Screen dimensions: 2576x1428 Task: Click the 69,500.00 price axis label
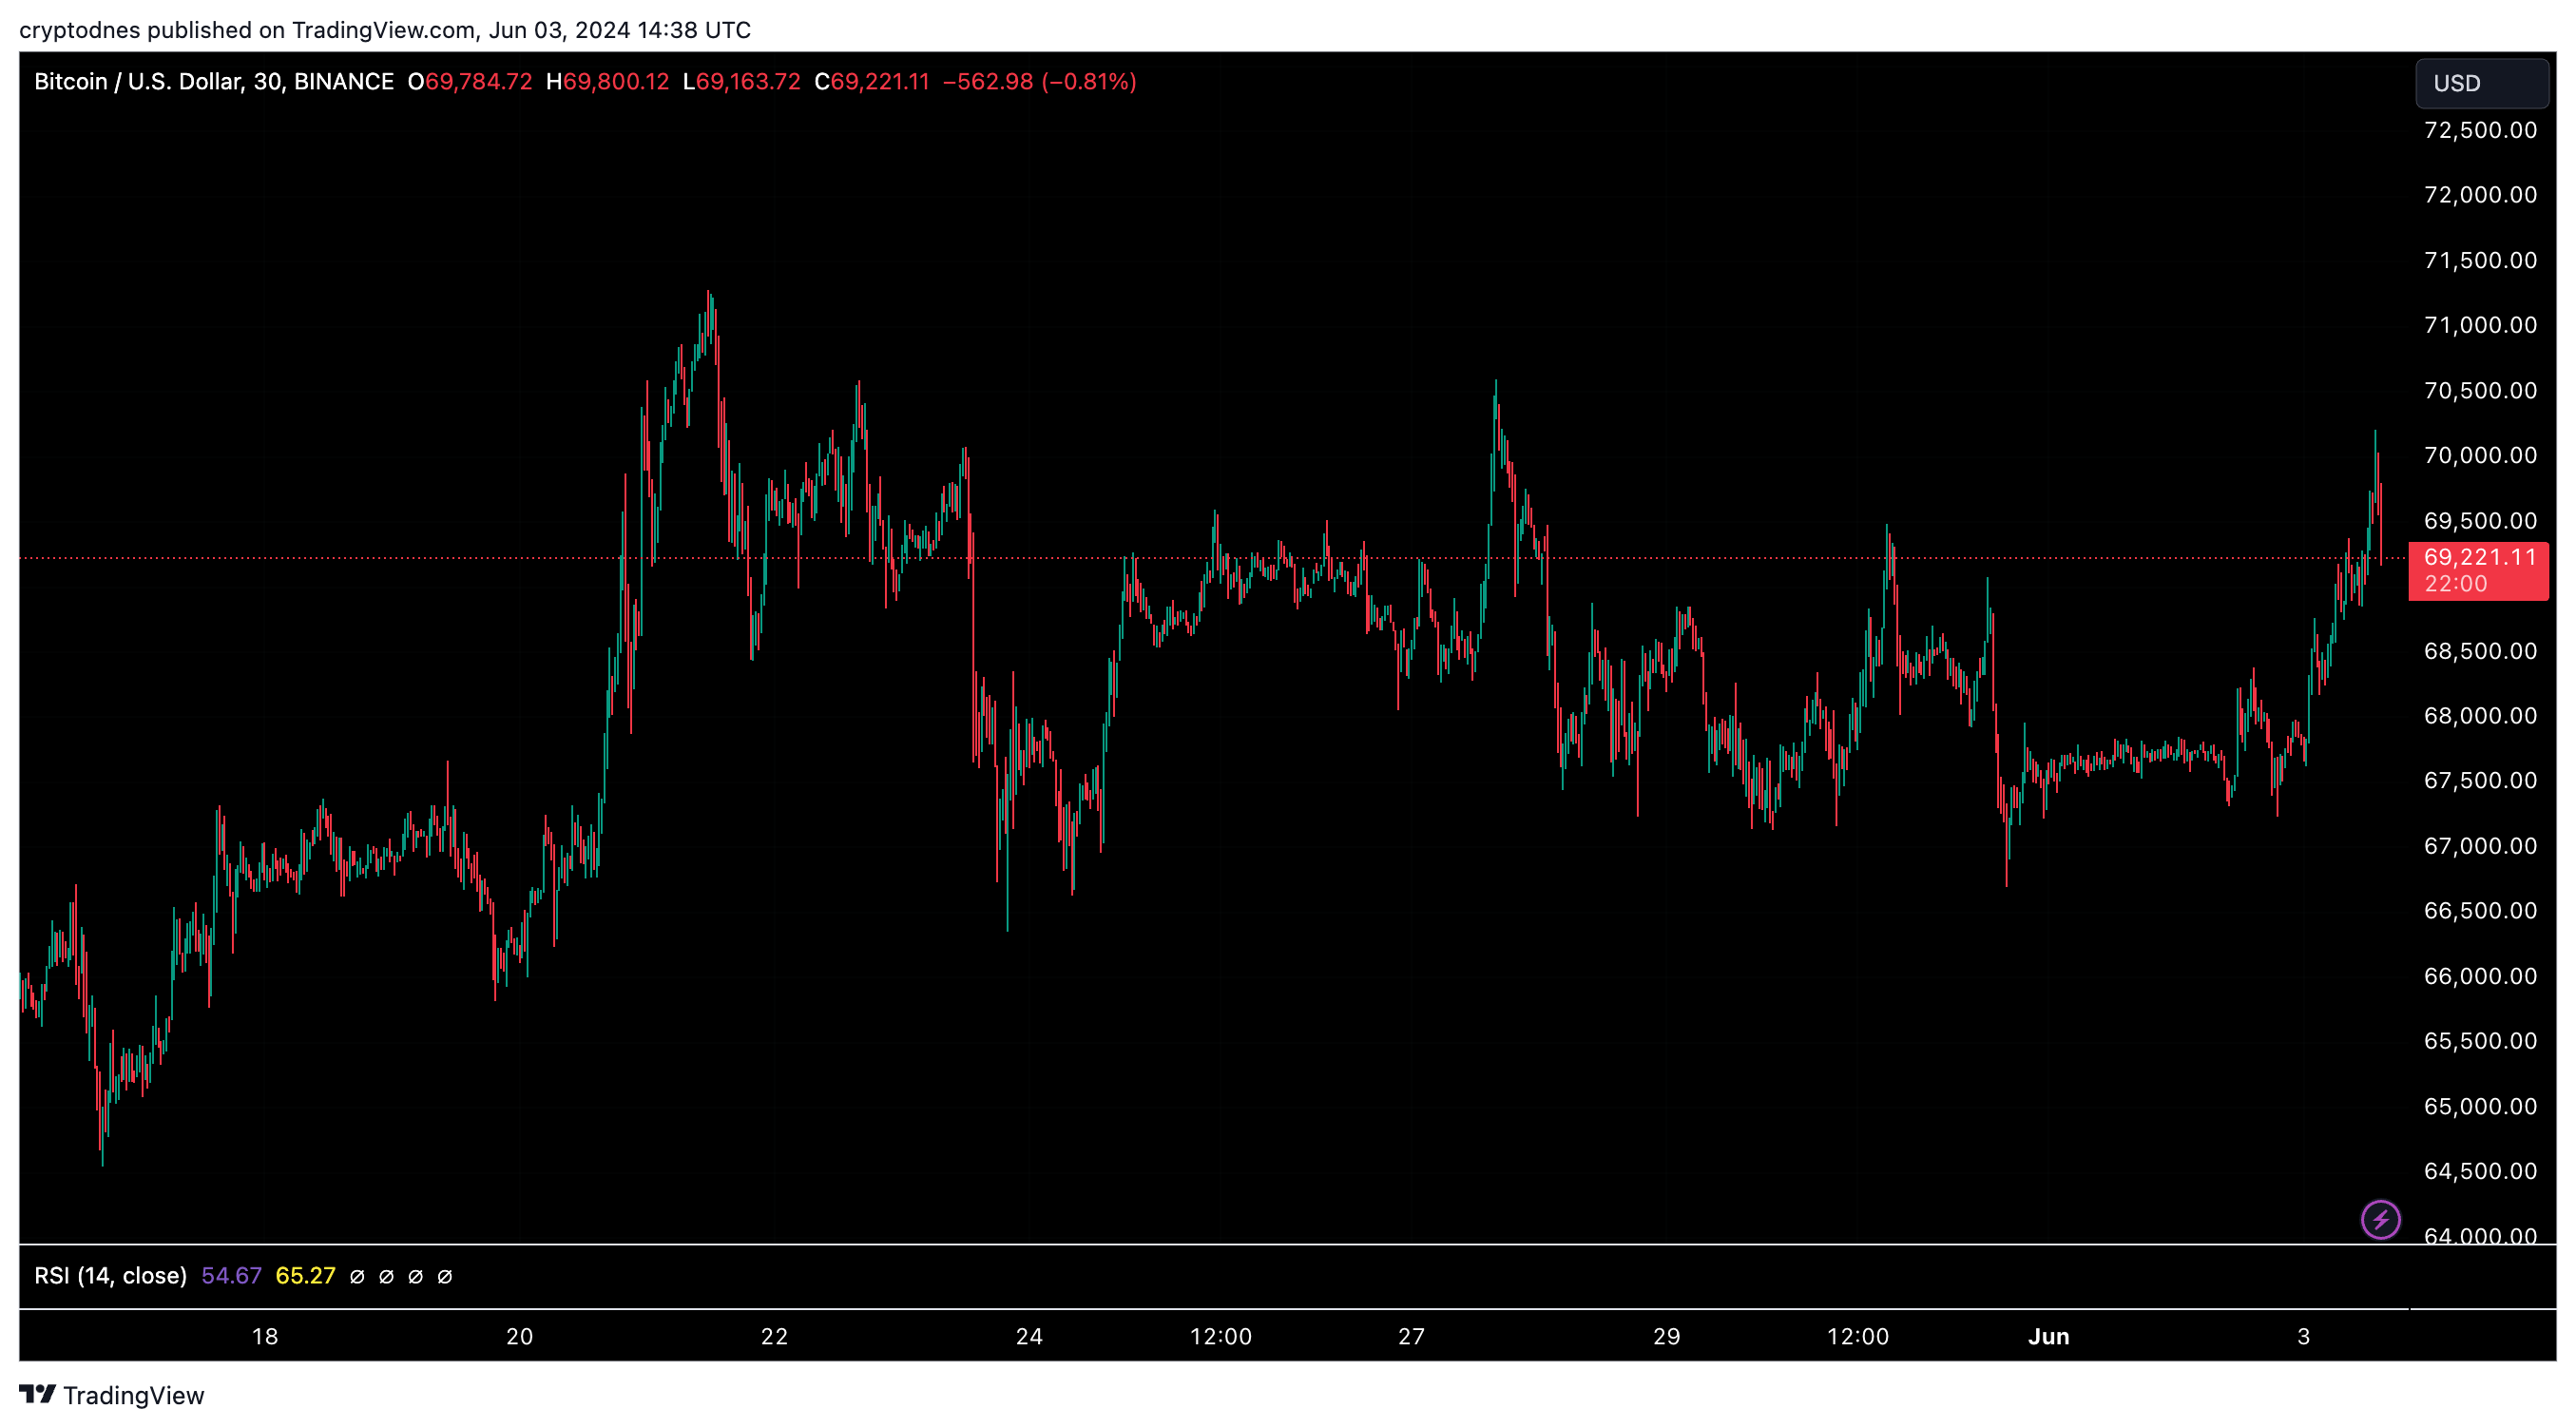coord(2480,521)
